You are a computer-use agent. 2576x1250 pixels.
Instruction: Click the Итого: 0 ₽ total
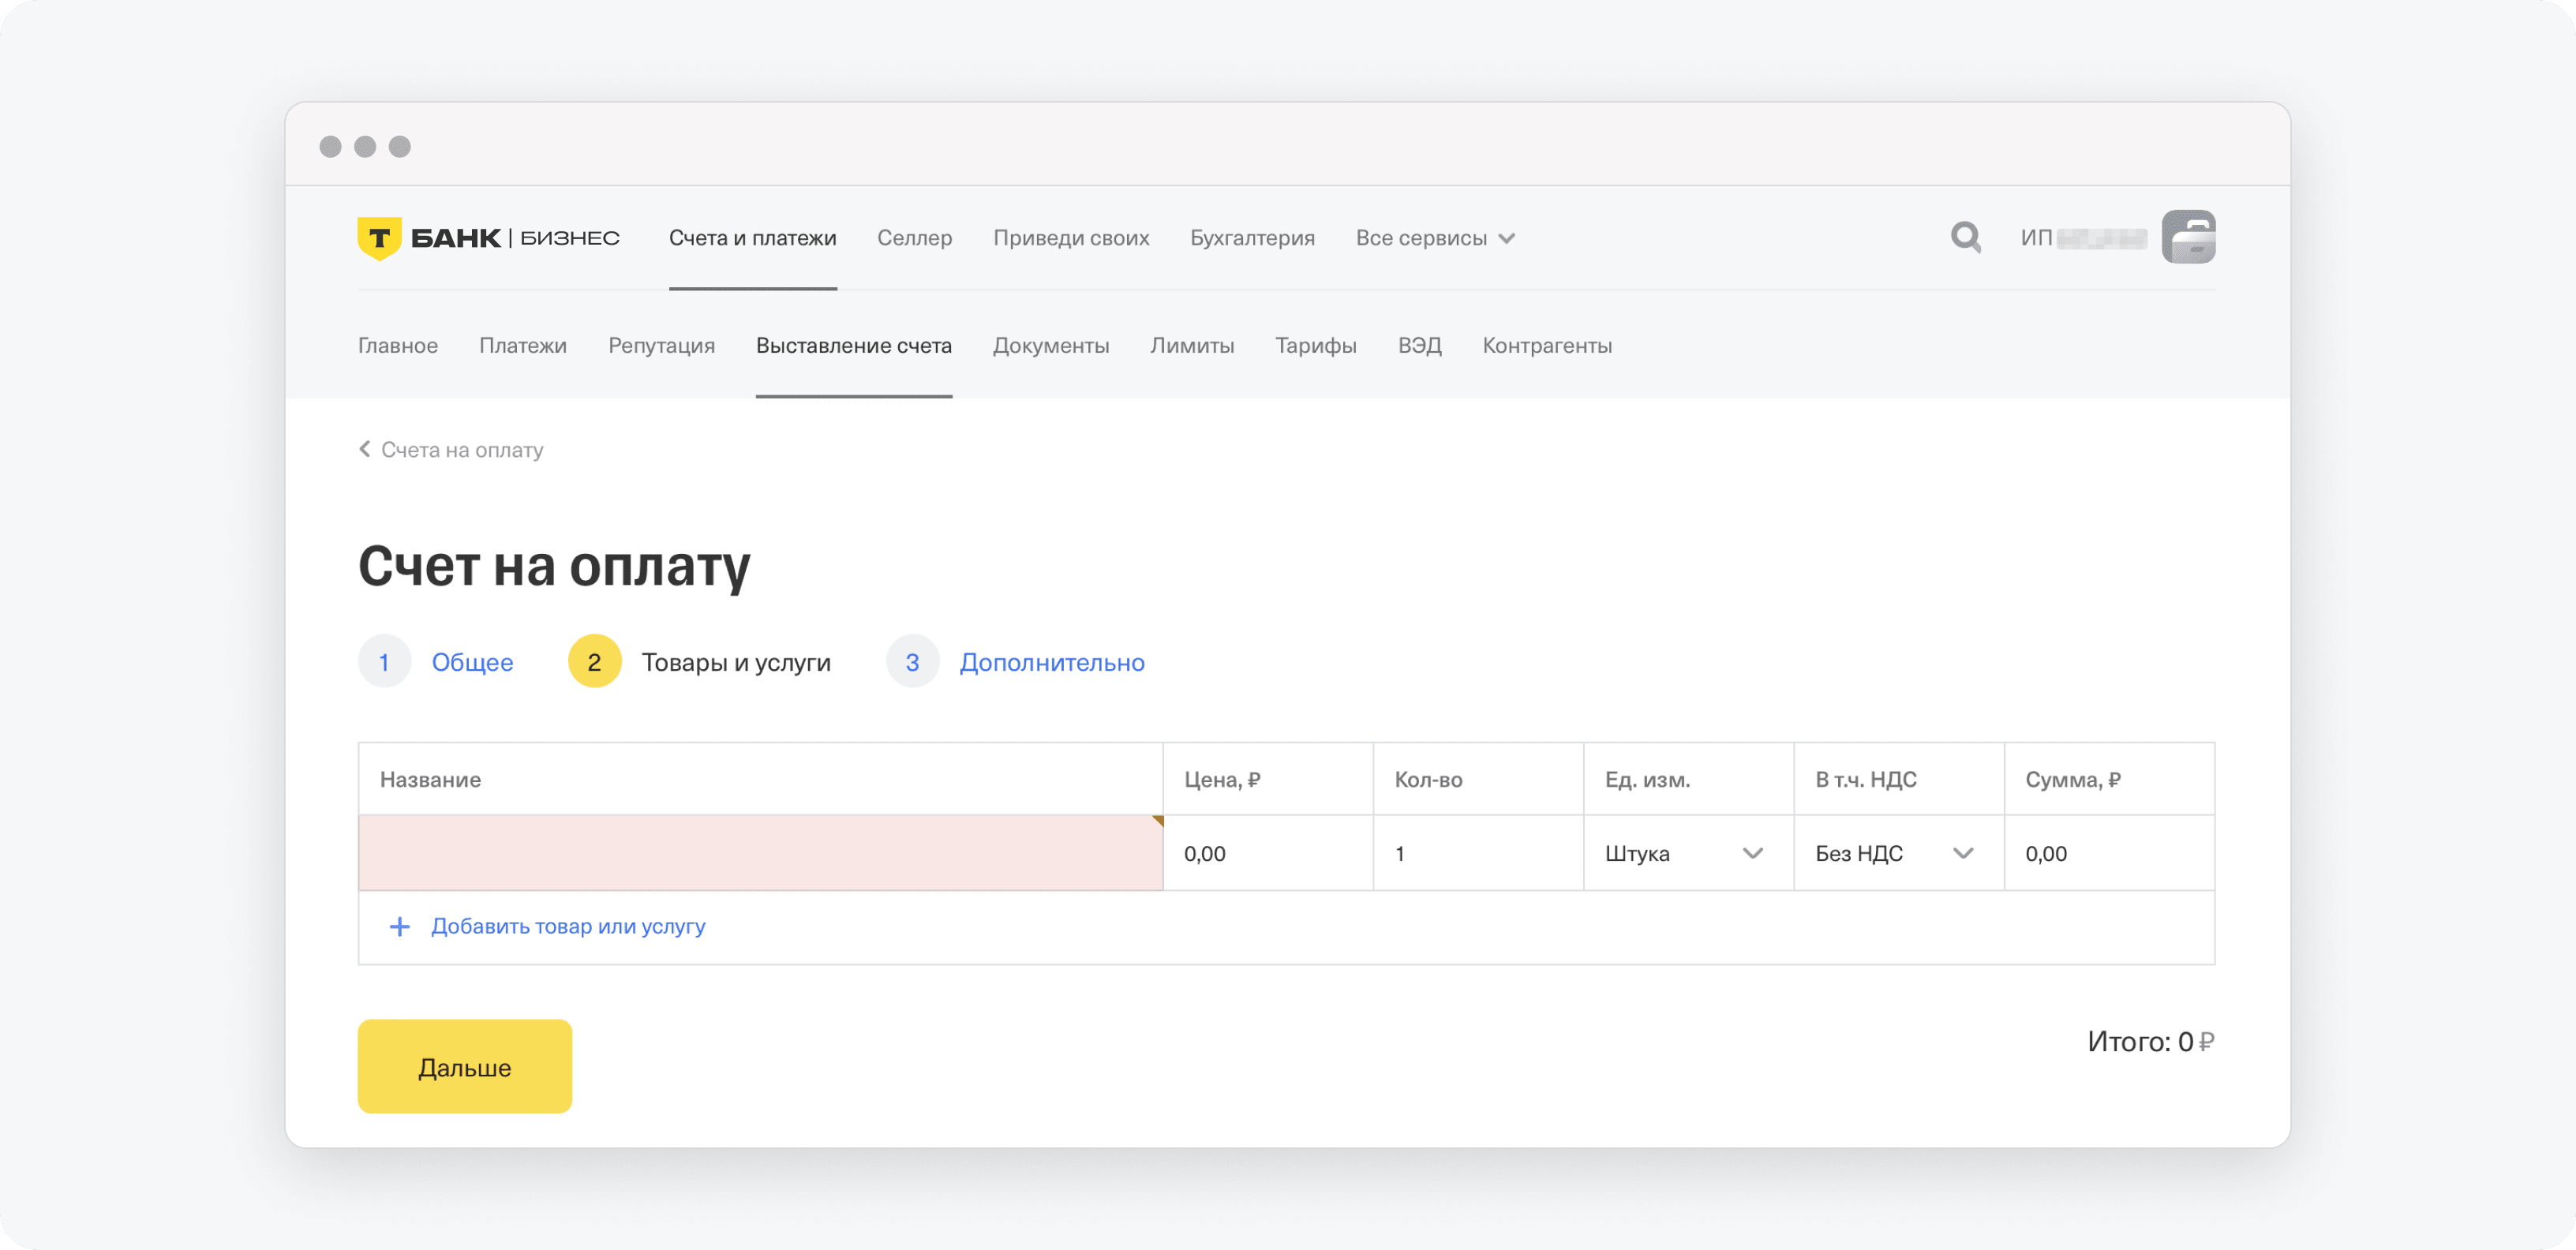coord(2150,1041)
